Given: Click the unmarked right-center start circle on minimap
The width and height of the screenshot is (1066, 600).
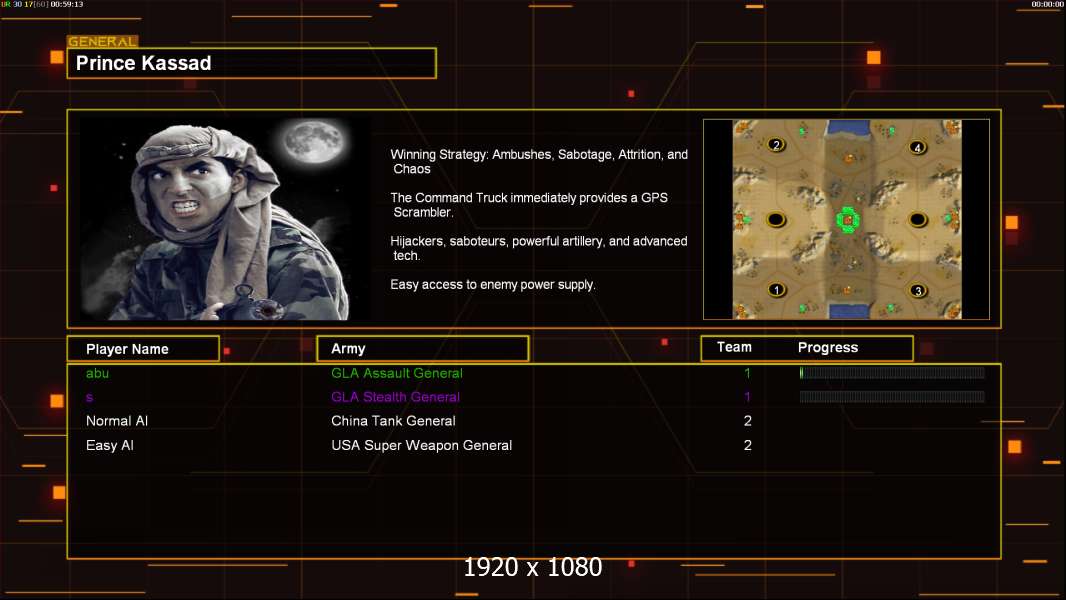Looking at the screenshot, I should (x=918, y=219).
